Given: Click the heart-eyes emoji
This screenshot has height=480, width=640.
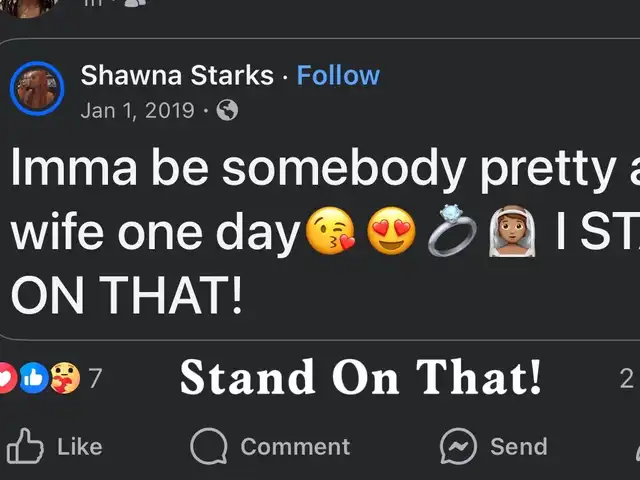Looking at the screenshot, I should (391, 231).
